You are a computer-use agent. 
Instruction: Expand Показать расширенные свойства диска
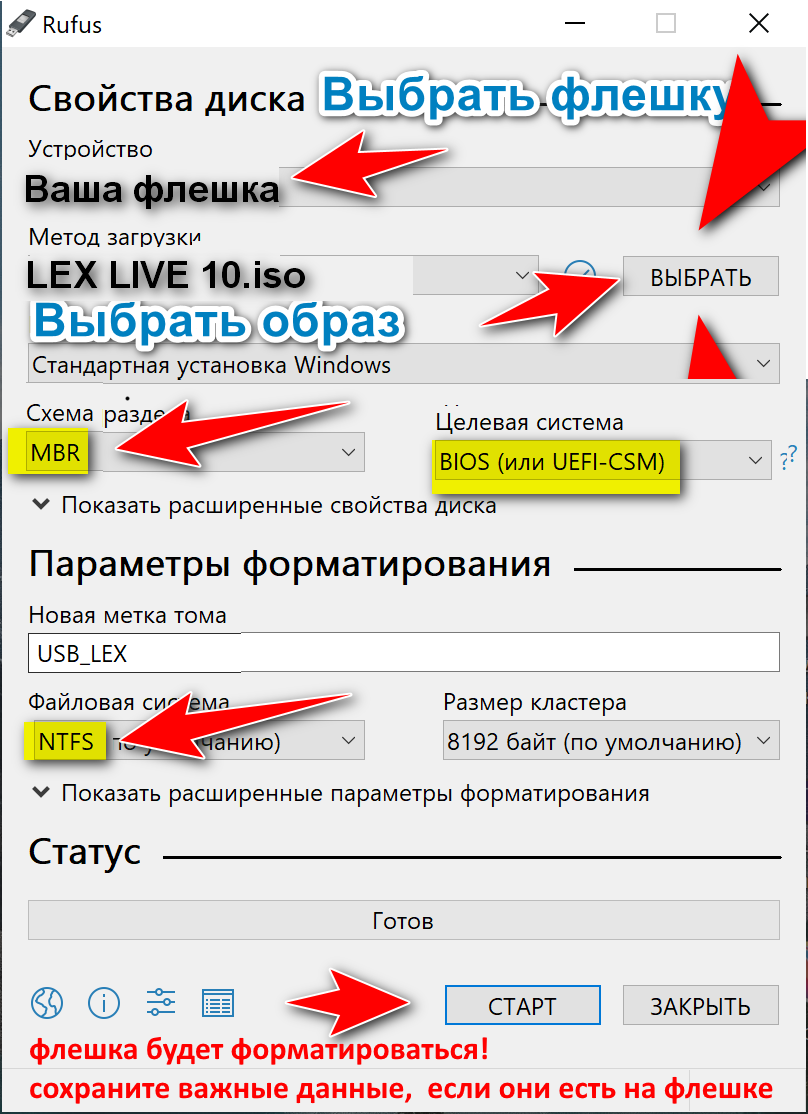[265, 506]
